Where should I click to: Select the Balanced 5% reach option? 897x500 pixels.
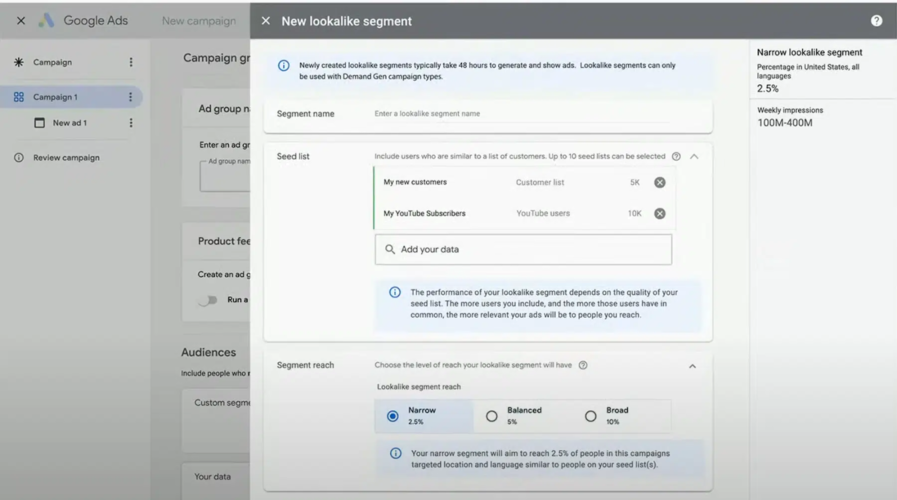[492, 416]
